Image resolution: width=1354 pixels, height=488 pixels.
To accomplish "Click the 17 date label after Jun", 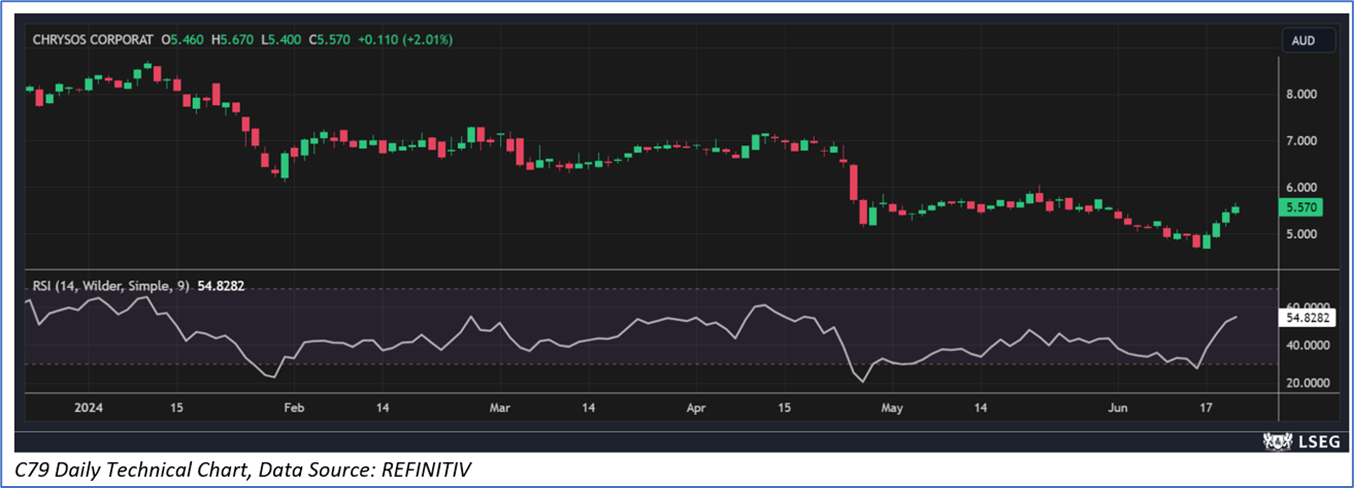I will tap(1206, 408).
